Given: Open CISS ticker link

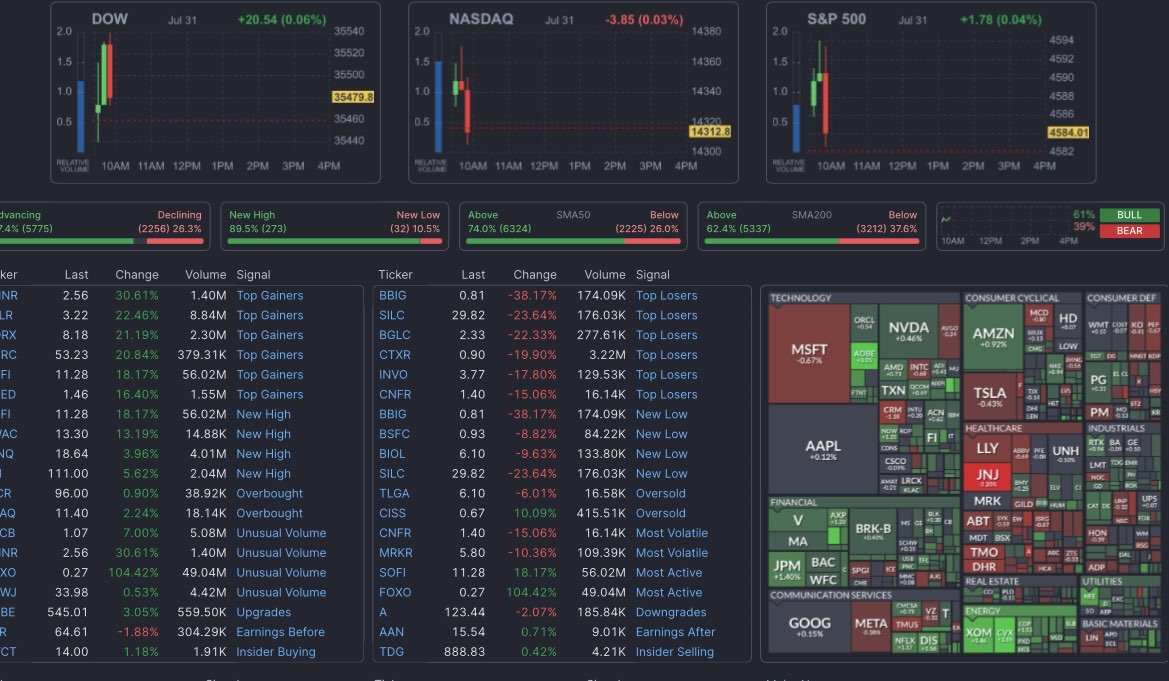Looking at the screenshot, I should [392, 513].
